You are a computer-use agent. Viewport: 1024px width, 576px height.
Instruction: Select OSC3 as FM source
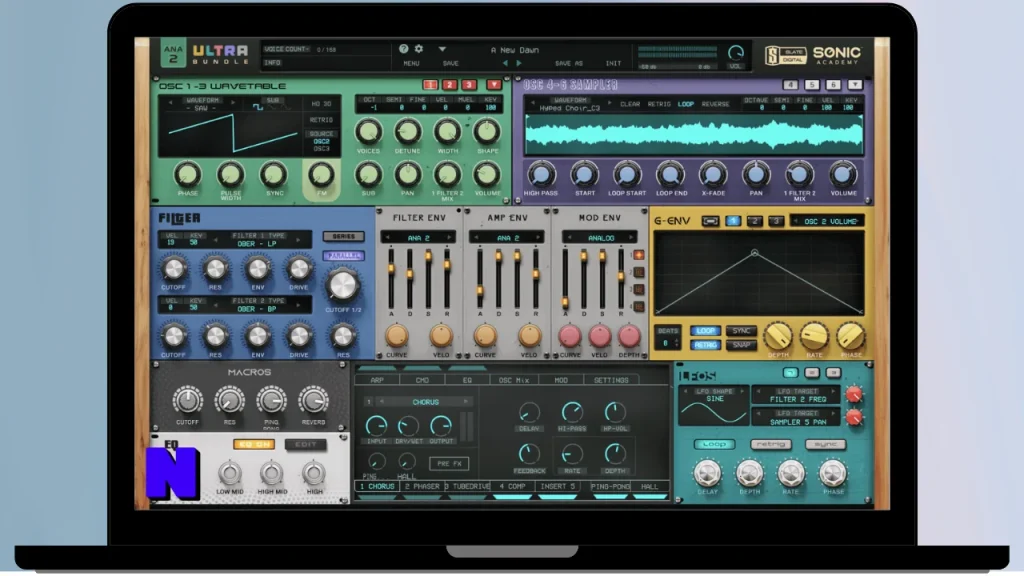321,149
